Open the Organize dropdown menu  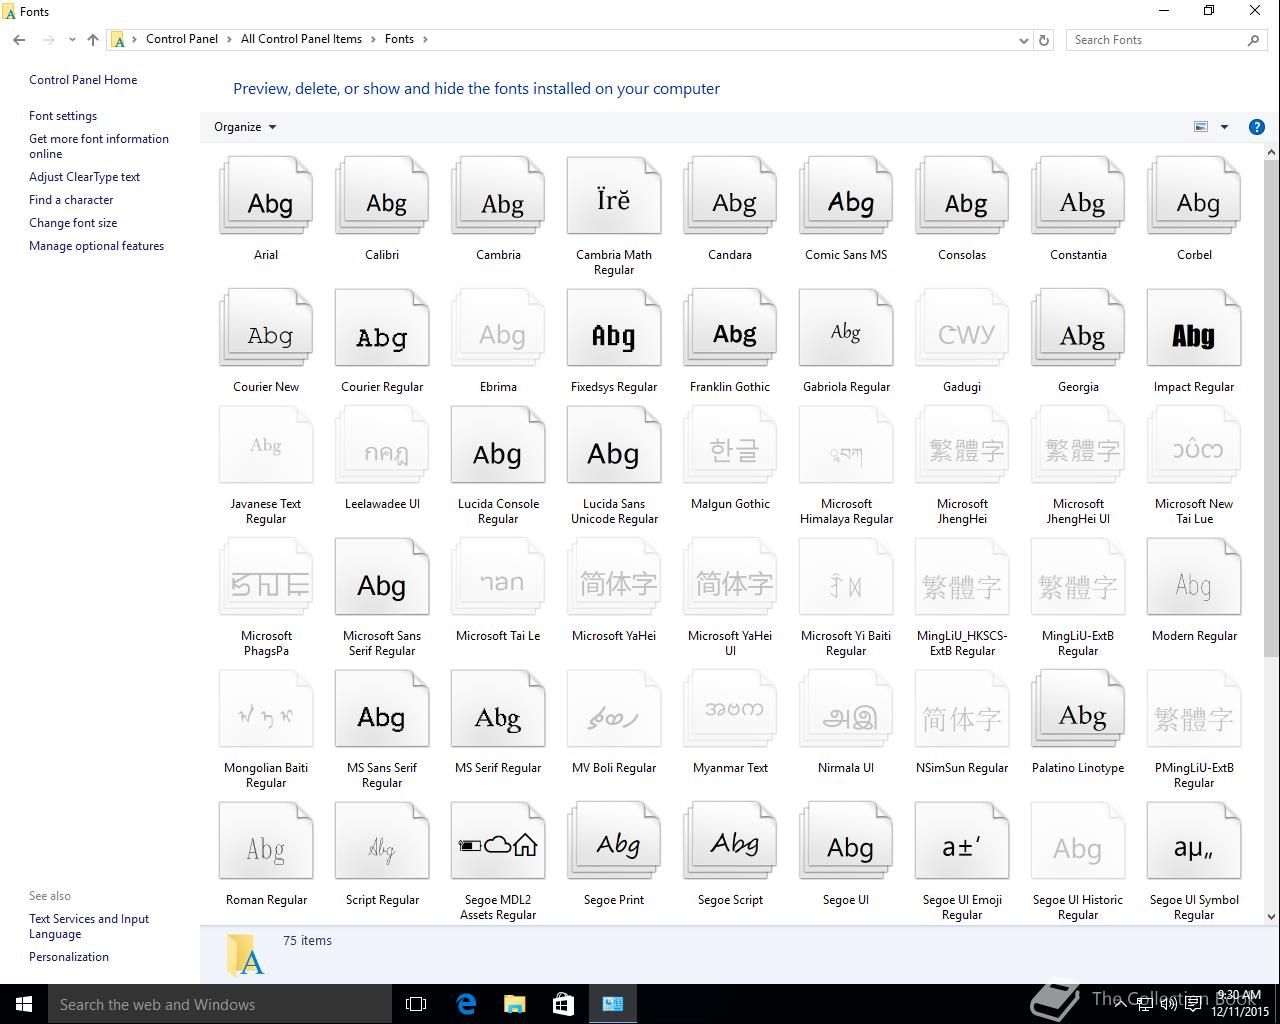[x=245, y=127]
